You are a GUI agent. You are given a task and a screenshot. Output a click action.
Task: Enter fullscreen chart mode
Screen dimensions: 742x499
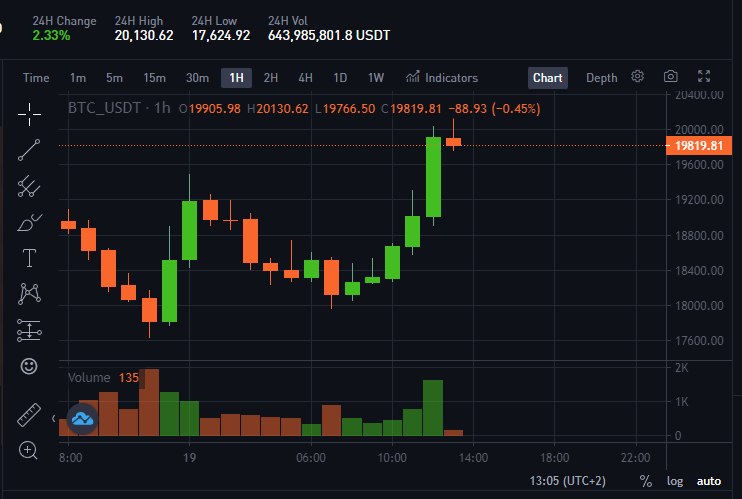click(704, 76)
